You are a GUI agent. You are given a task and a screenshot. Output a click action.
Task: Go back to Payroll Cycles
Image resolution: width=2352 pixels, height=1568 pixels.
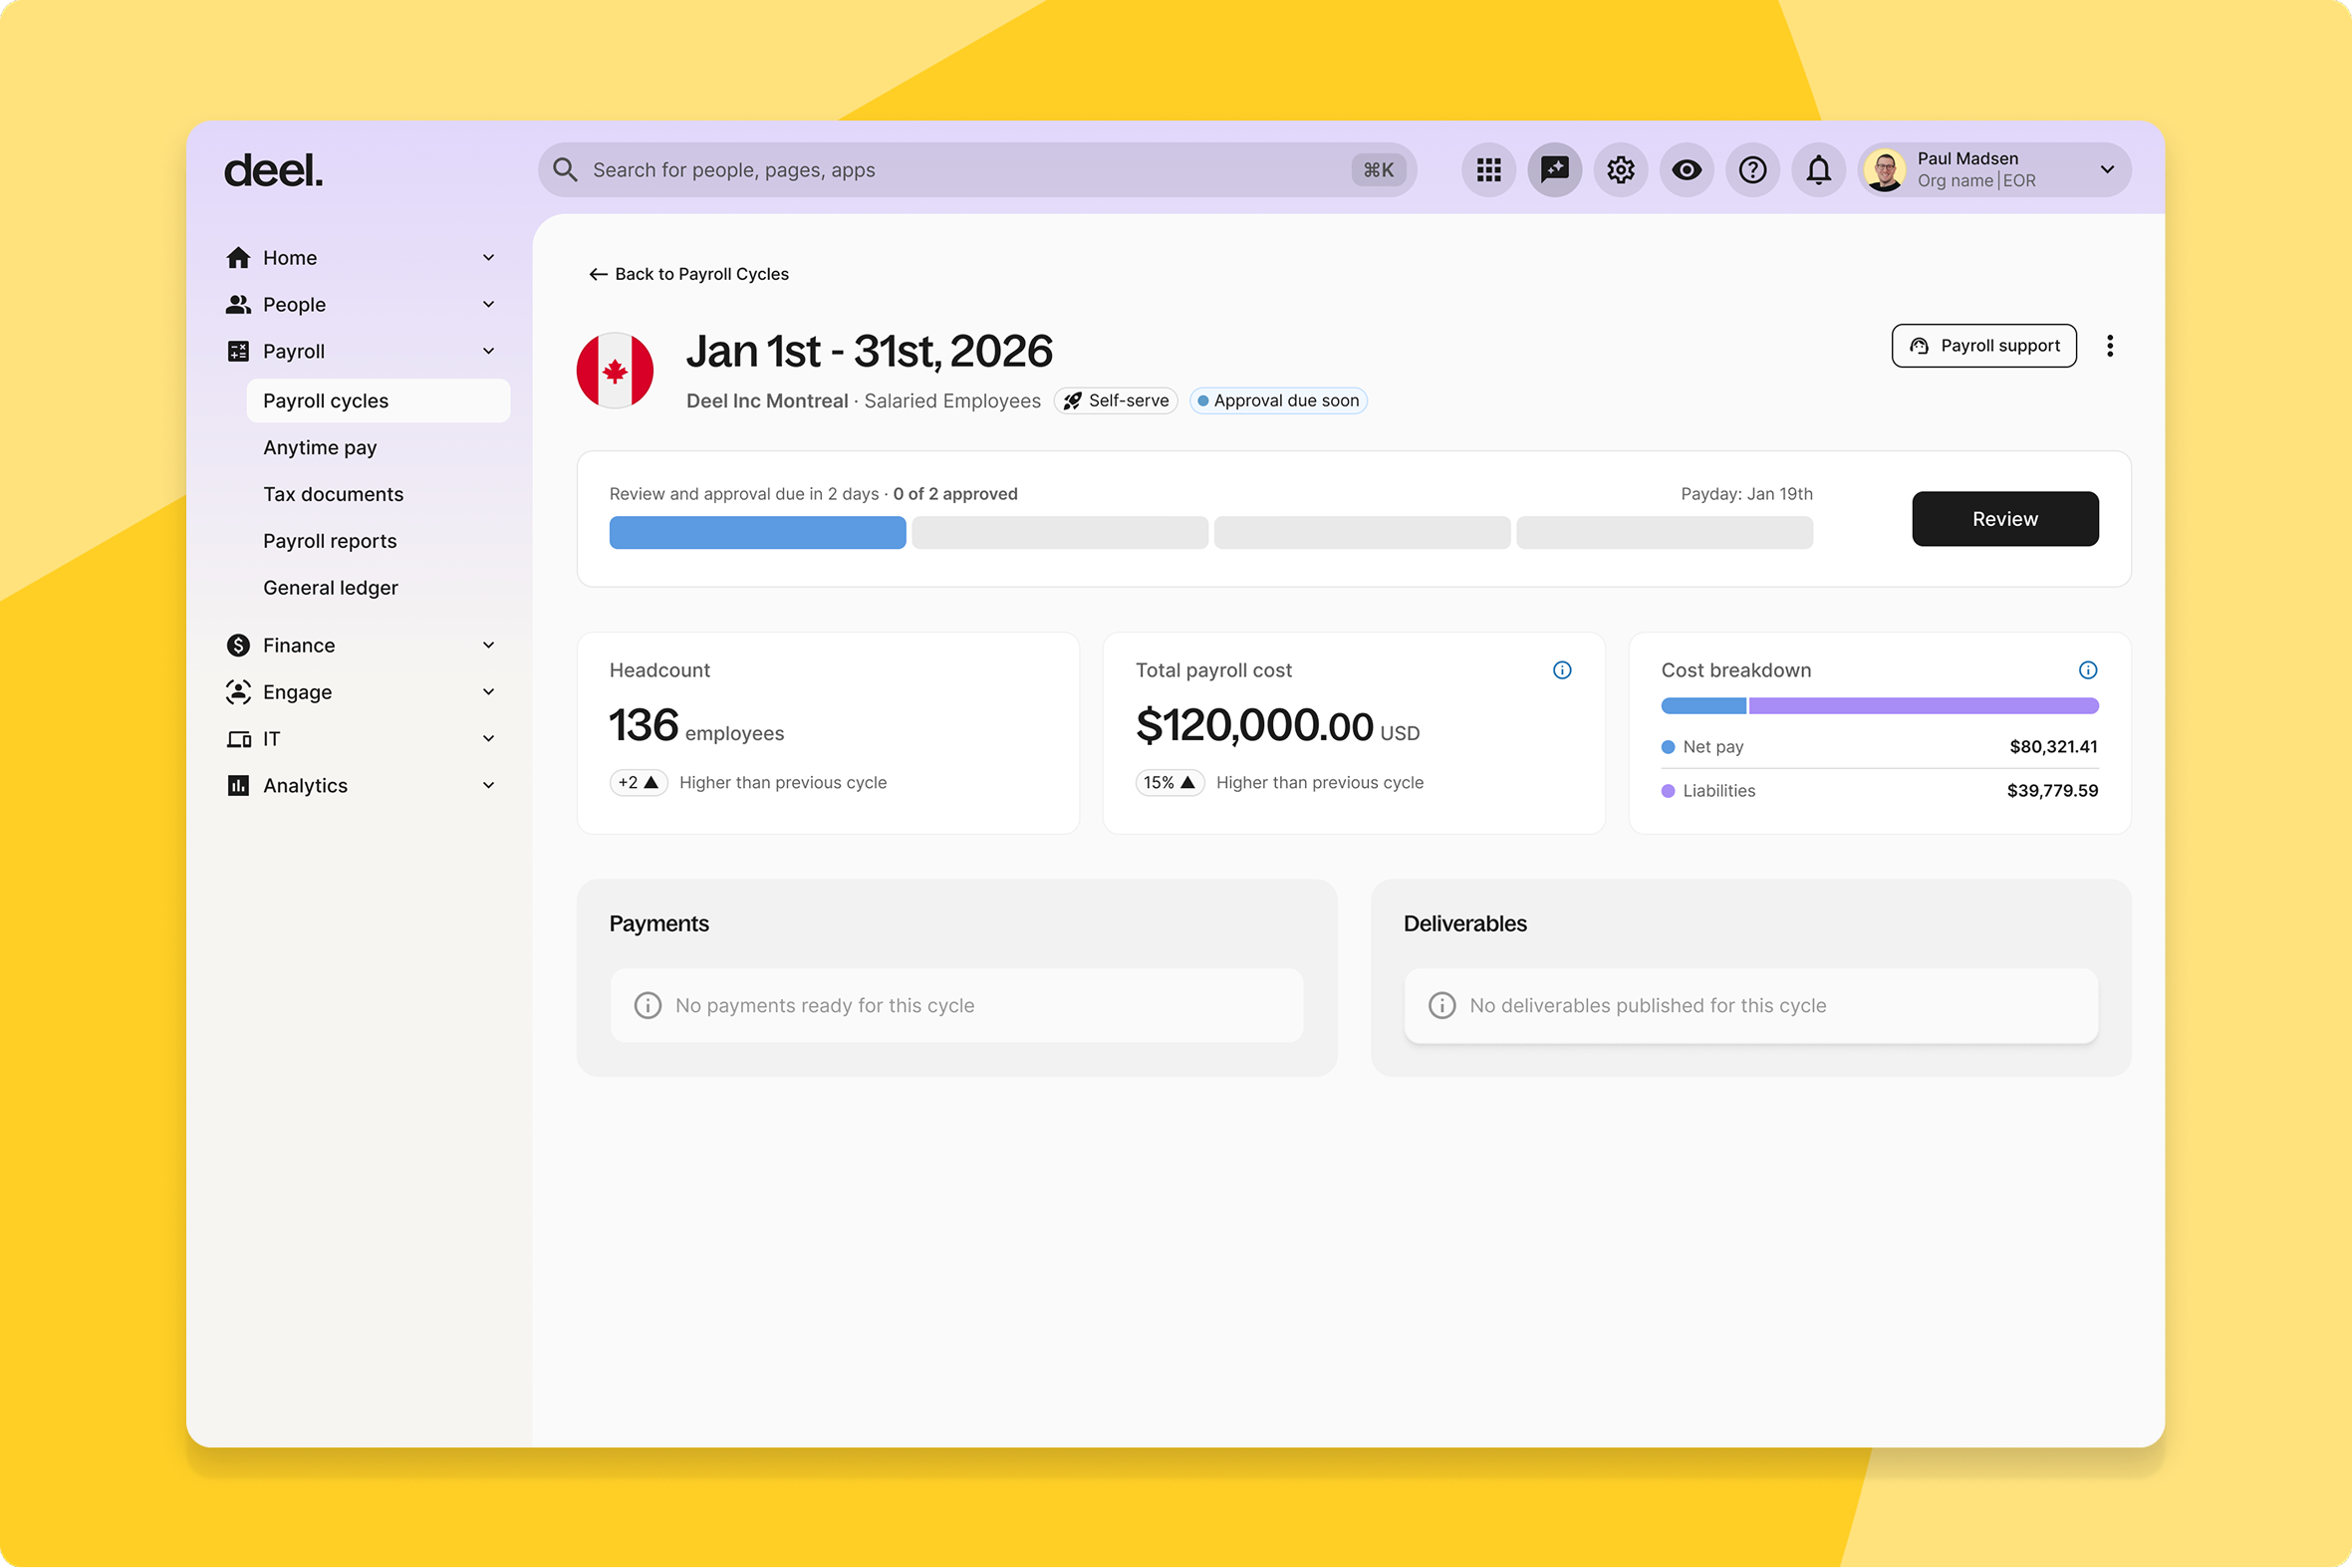tap(688, 274)
